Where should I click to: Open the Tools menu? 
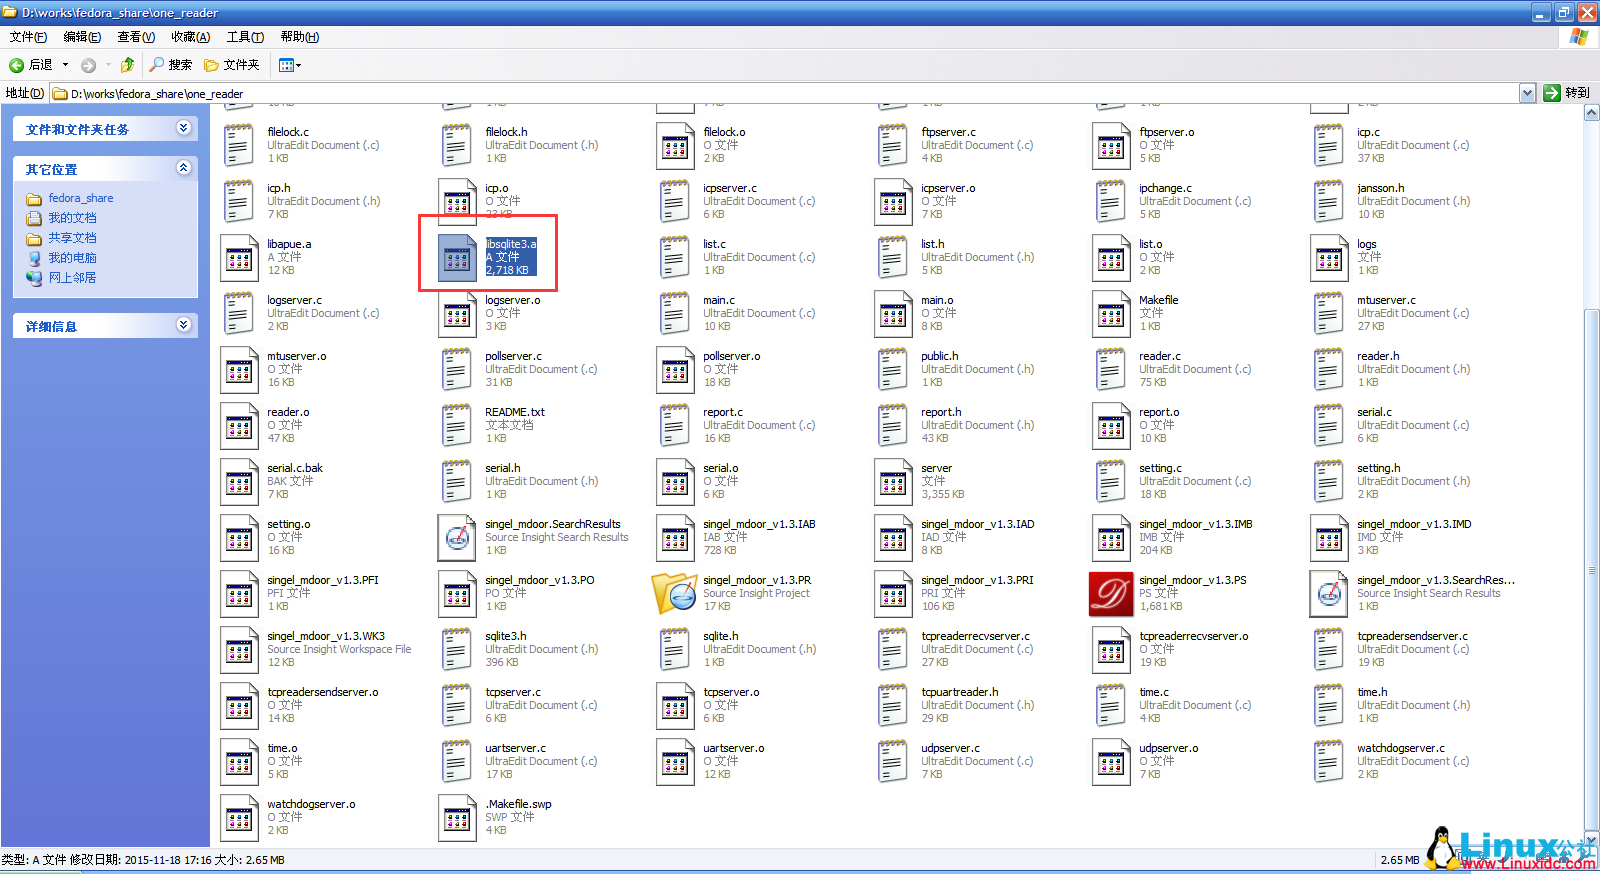pyautogui.click(x=245, y=37)
